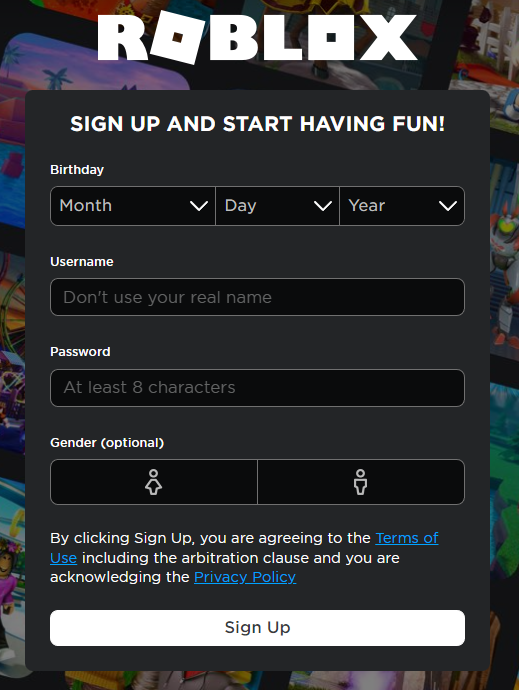
Task: Open the Year birthday dropdown
Action: click(x=402, y=206)
